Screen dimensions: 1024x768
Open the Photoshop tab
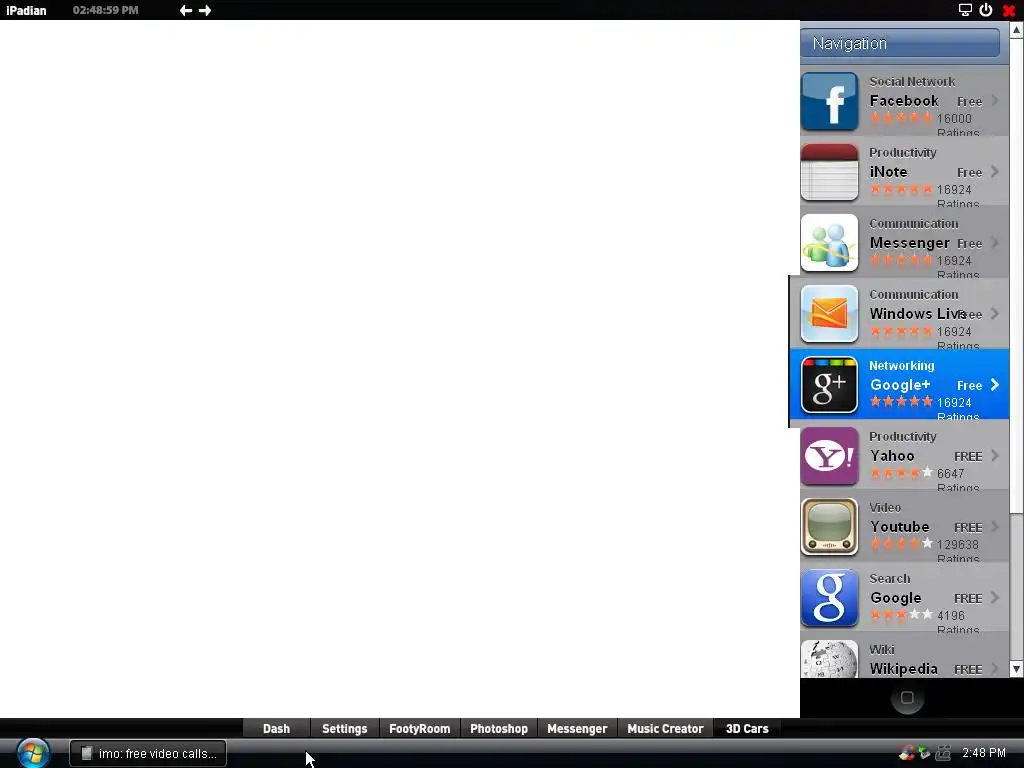click(499, 729)
